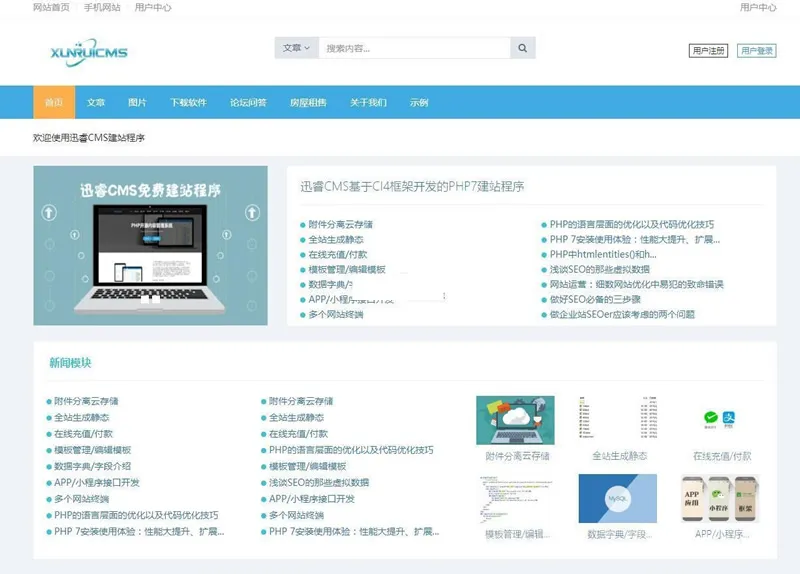Open the 浅谈SEO的那些虚拟数据 article in top list
This screenshot has height=574, width=800.
[x=599, y=269]
